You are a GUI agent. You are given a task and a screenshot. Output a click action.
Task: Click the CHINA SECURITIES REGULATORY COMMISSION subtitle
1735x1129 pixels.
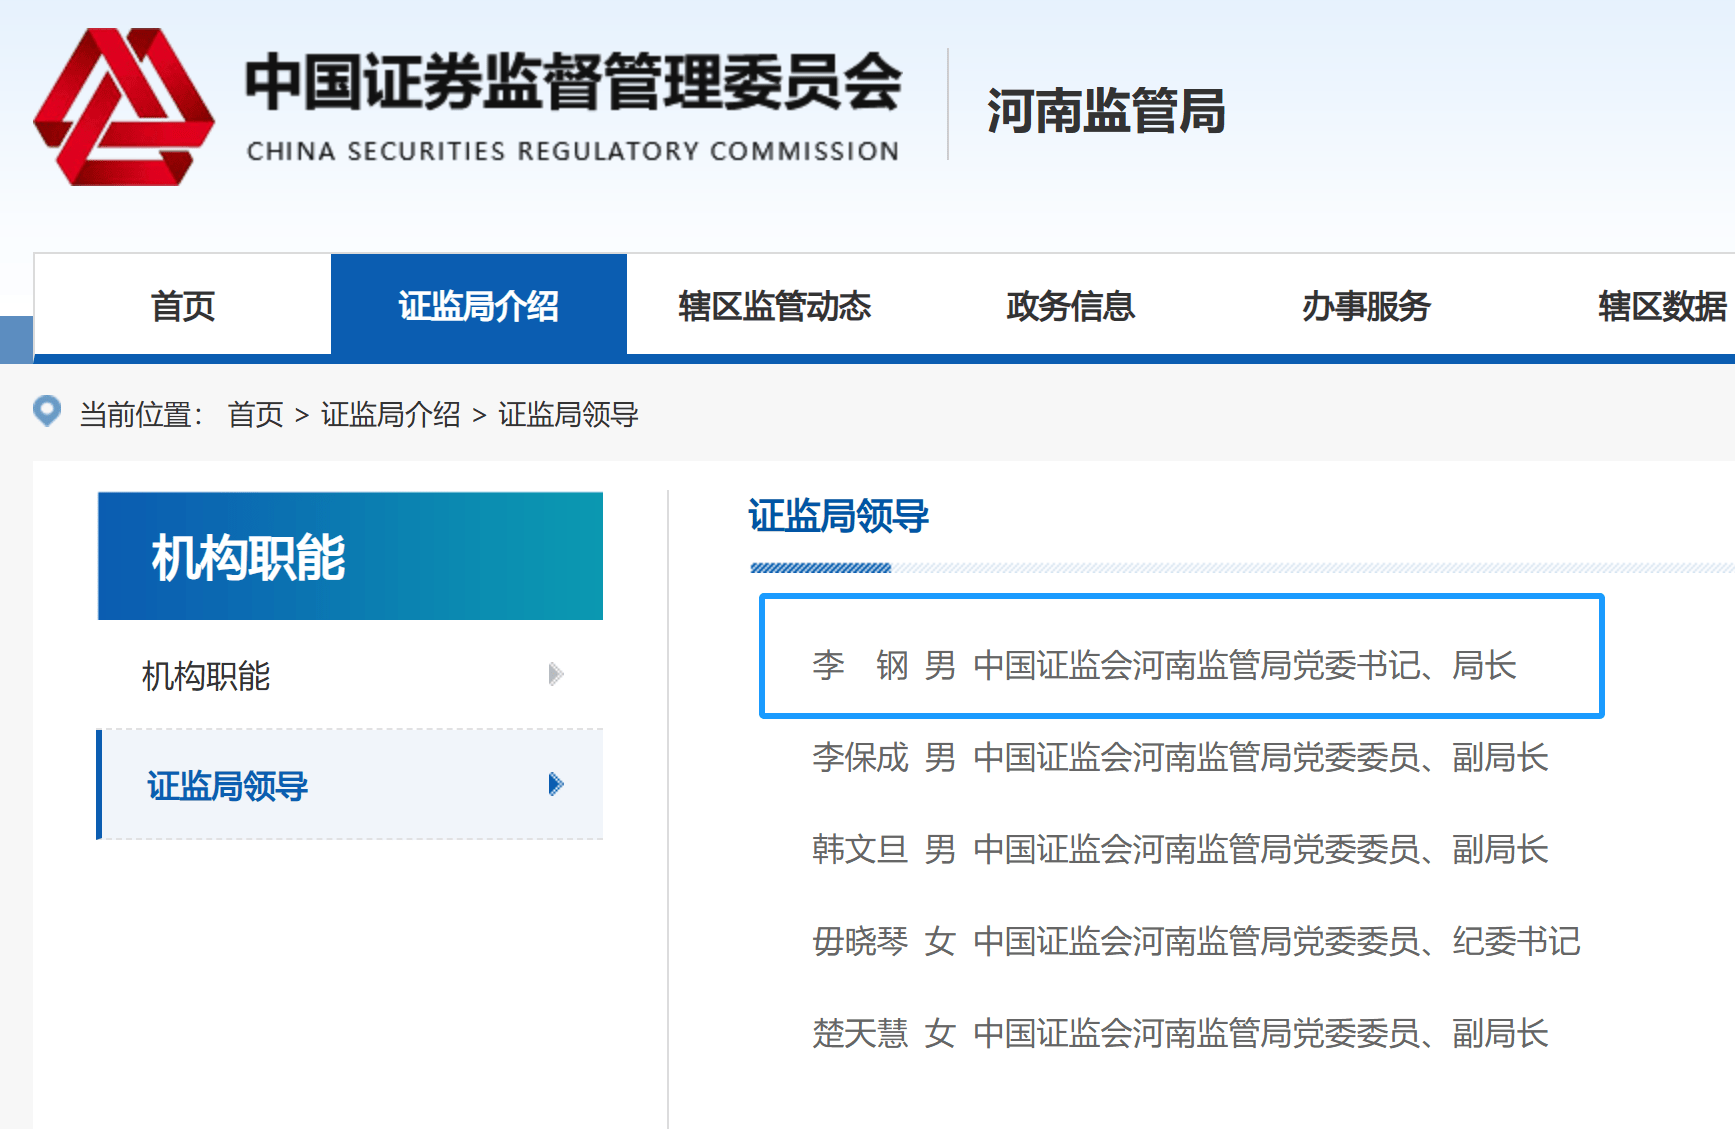573,151
